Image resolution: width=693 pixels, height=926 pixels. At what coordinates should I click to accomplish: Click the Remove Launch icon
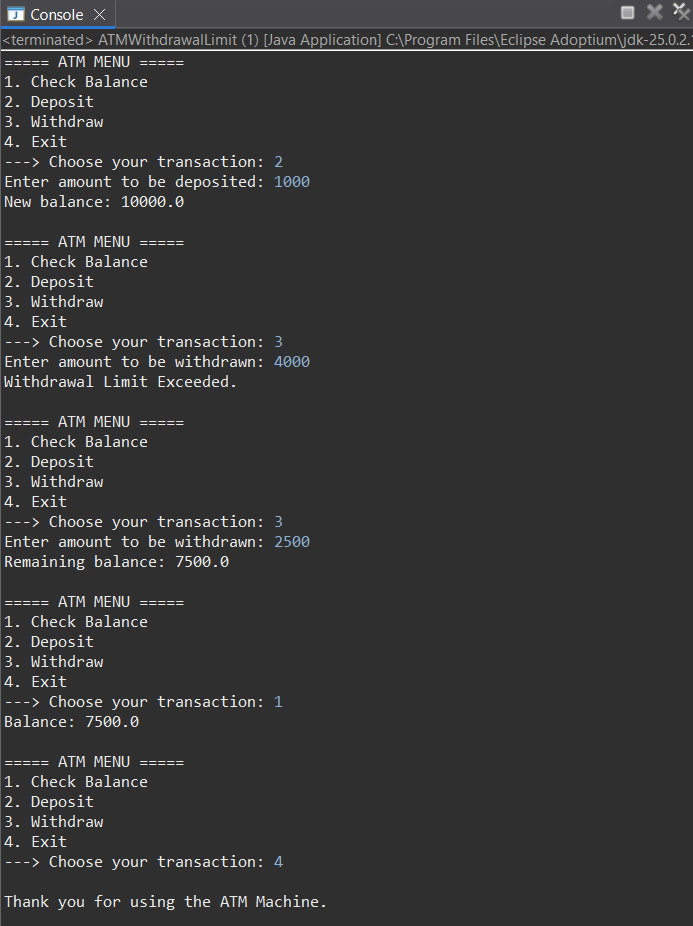[x=653, y=12]
